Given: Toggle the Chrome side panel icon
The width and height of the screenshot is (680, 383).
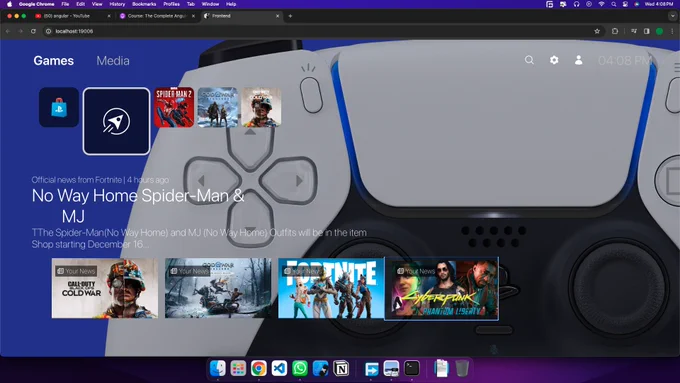Looking at the screenshot, I should (x=647, y=31).
